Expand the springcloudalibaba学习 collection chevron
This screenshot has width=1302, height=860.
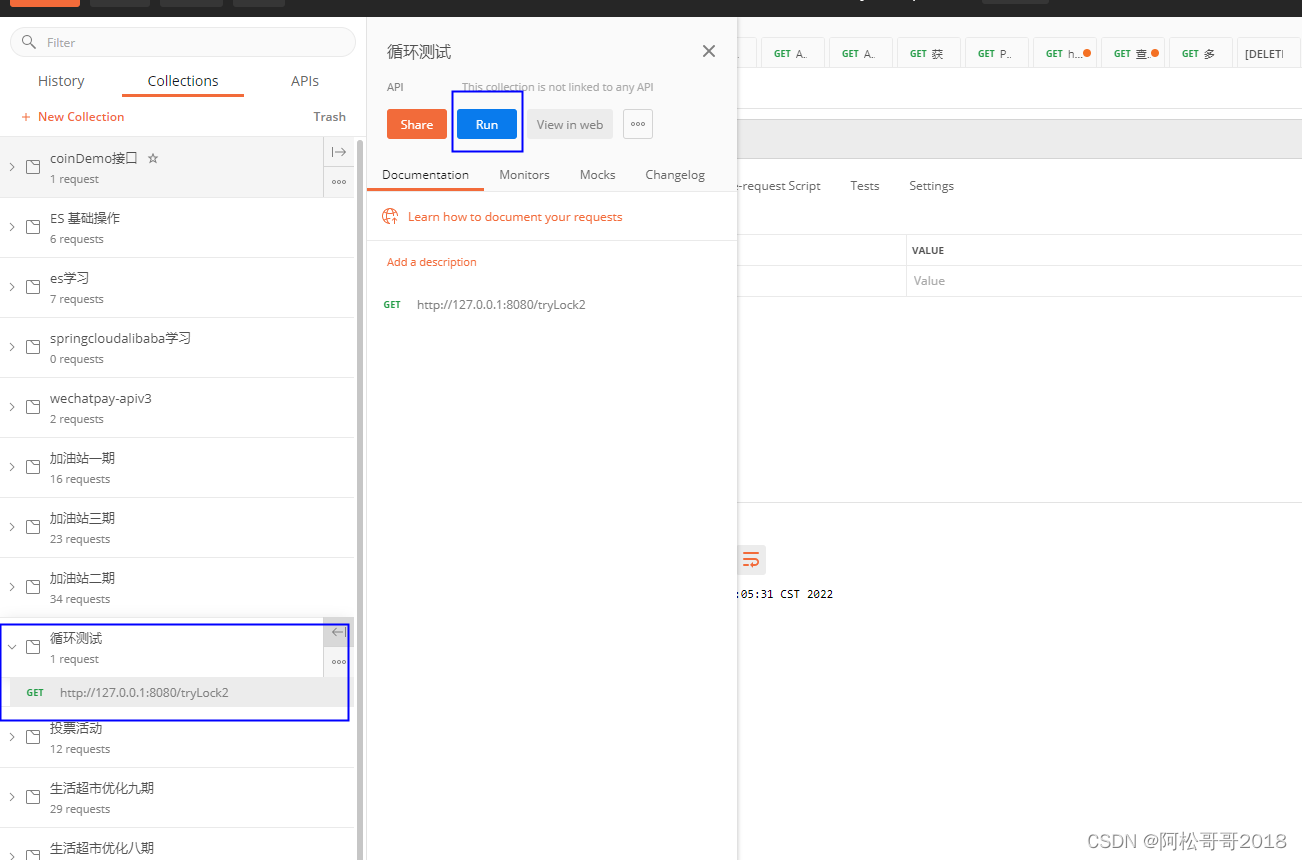12,347
